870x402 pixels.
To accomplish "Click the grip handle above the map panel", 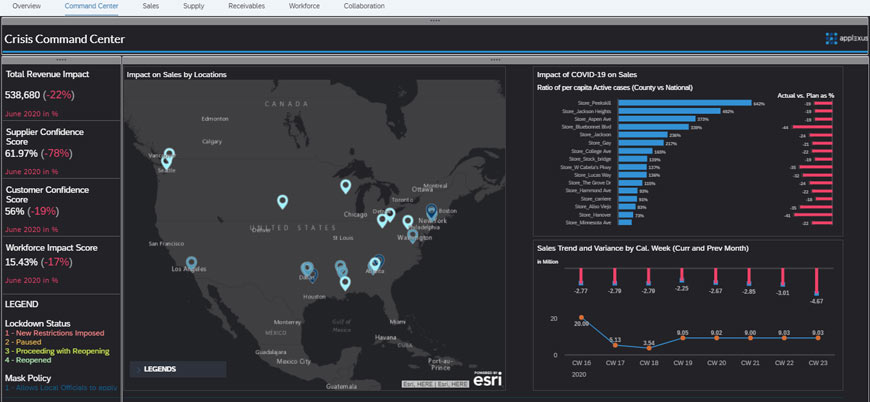I will coord(495,60).
